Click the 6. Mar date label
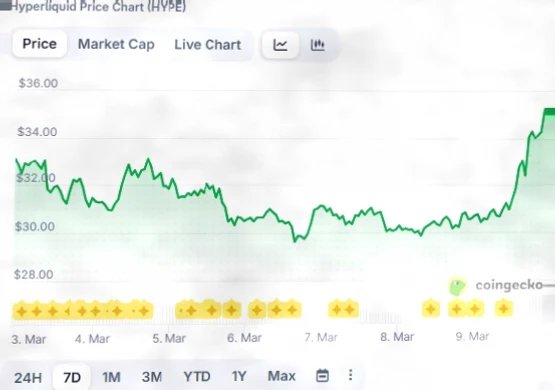This screenshot has width=555, height=390. tap(244, 338)
